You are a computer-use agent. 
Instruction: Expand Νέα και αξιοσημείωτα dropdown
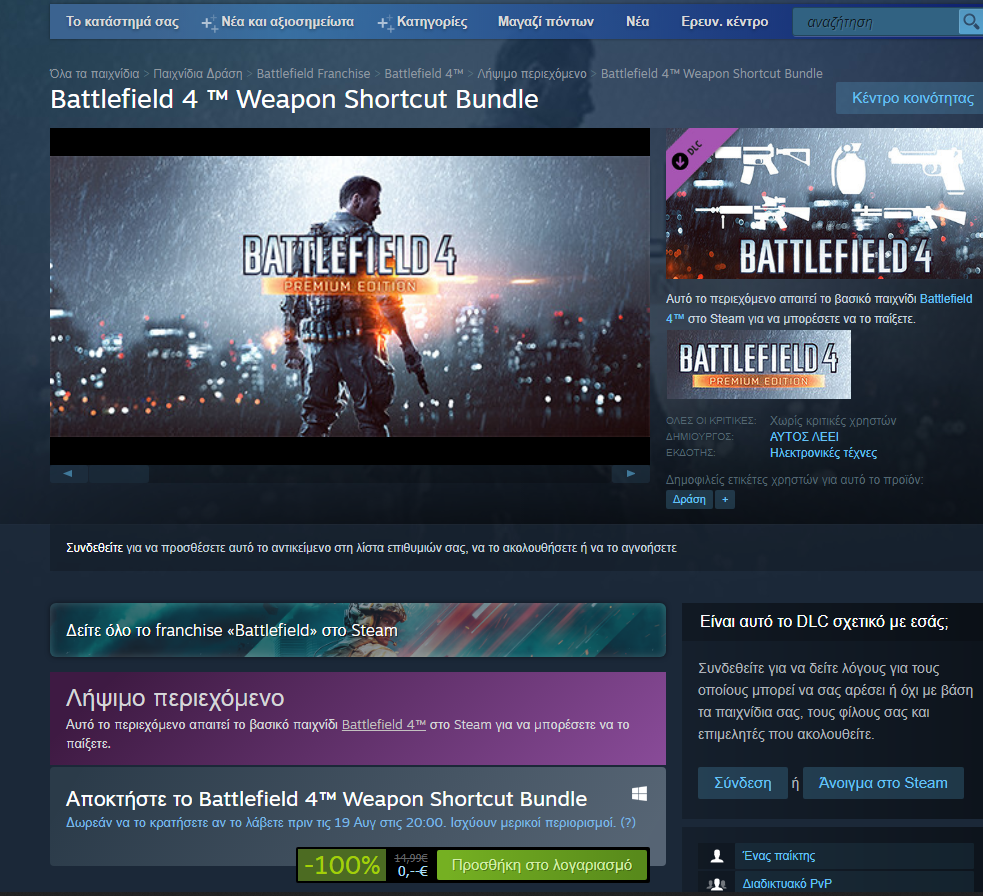[x=278, y=22]
